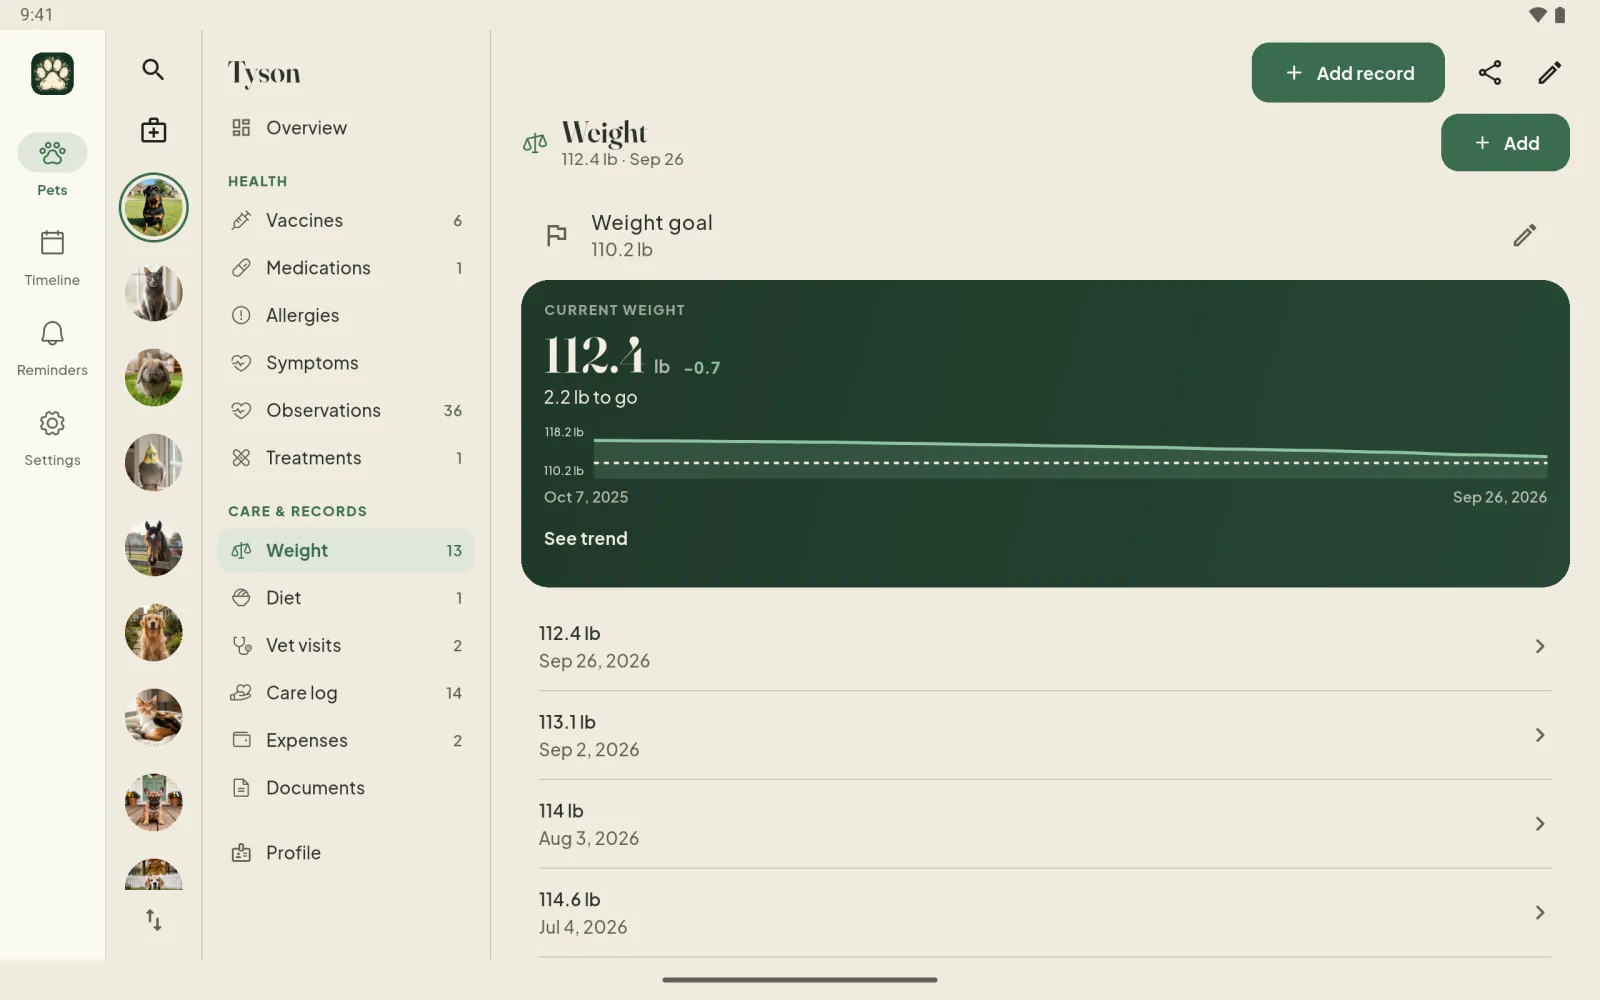
Task: Open Care log section
Action: point(346,693)
